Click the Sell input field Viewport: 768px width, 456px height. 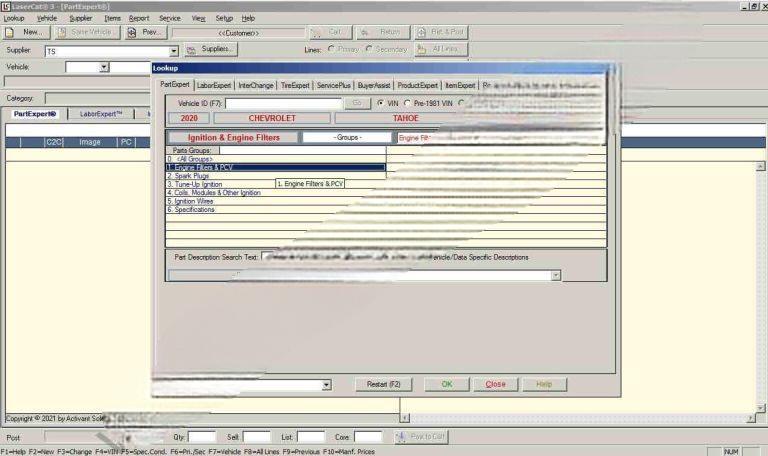click(x=256, y=437)
